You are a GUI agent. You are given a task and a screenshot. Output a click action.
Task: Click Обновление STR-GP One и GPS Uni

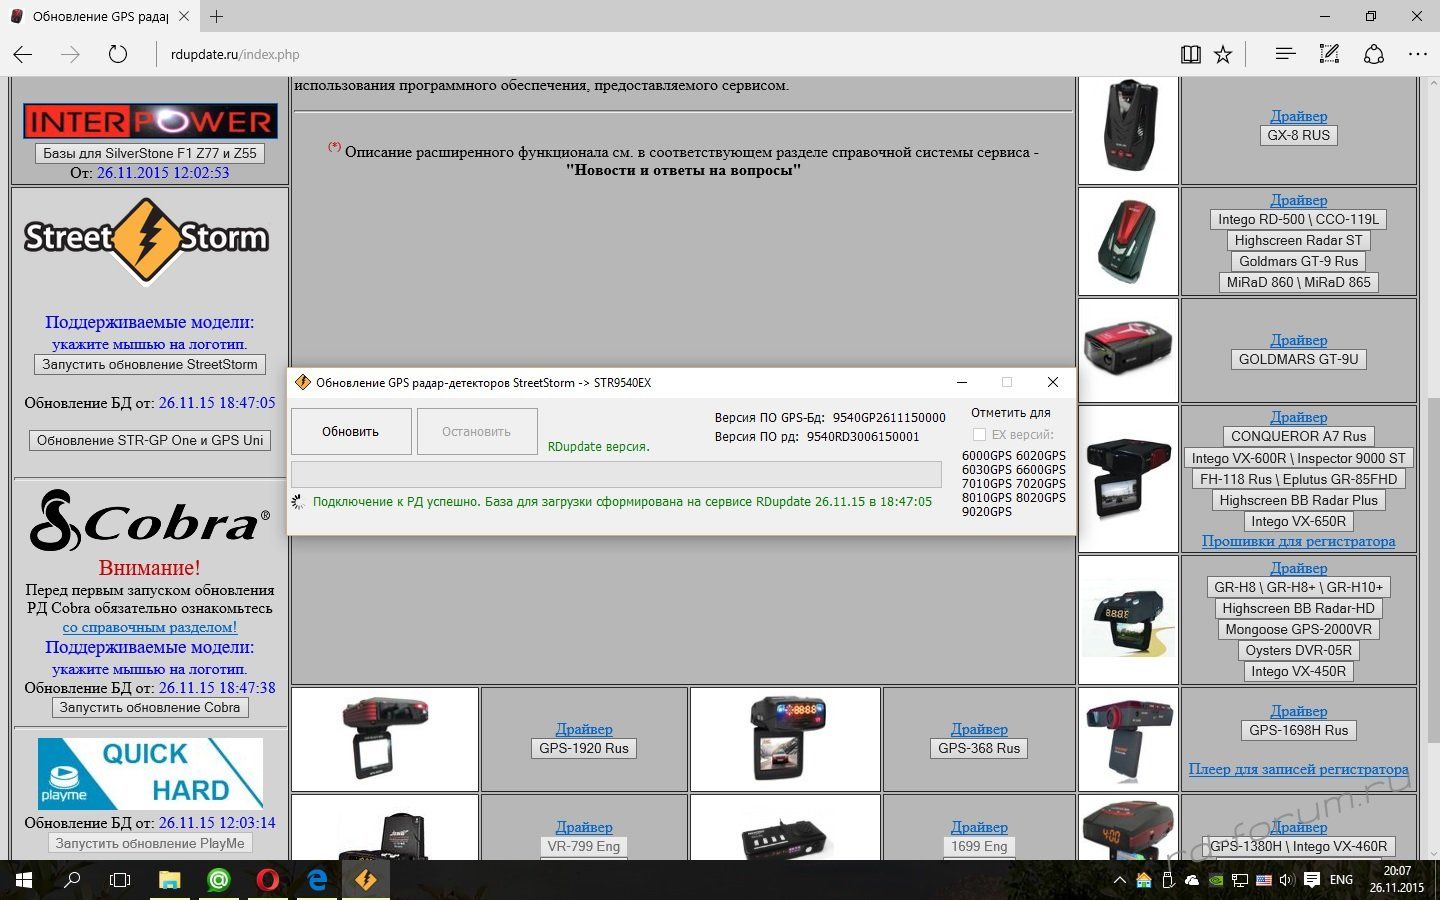point(150,440)
